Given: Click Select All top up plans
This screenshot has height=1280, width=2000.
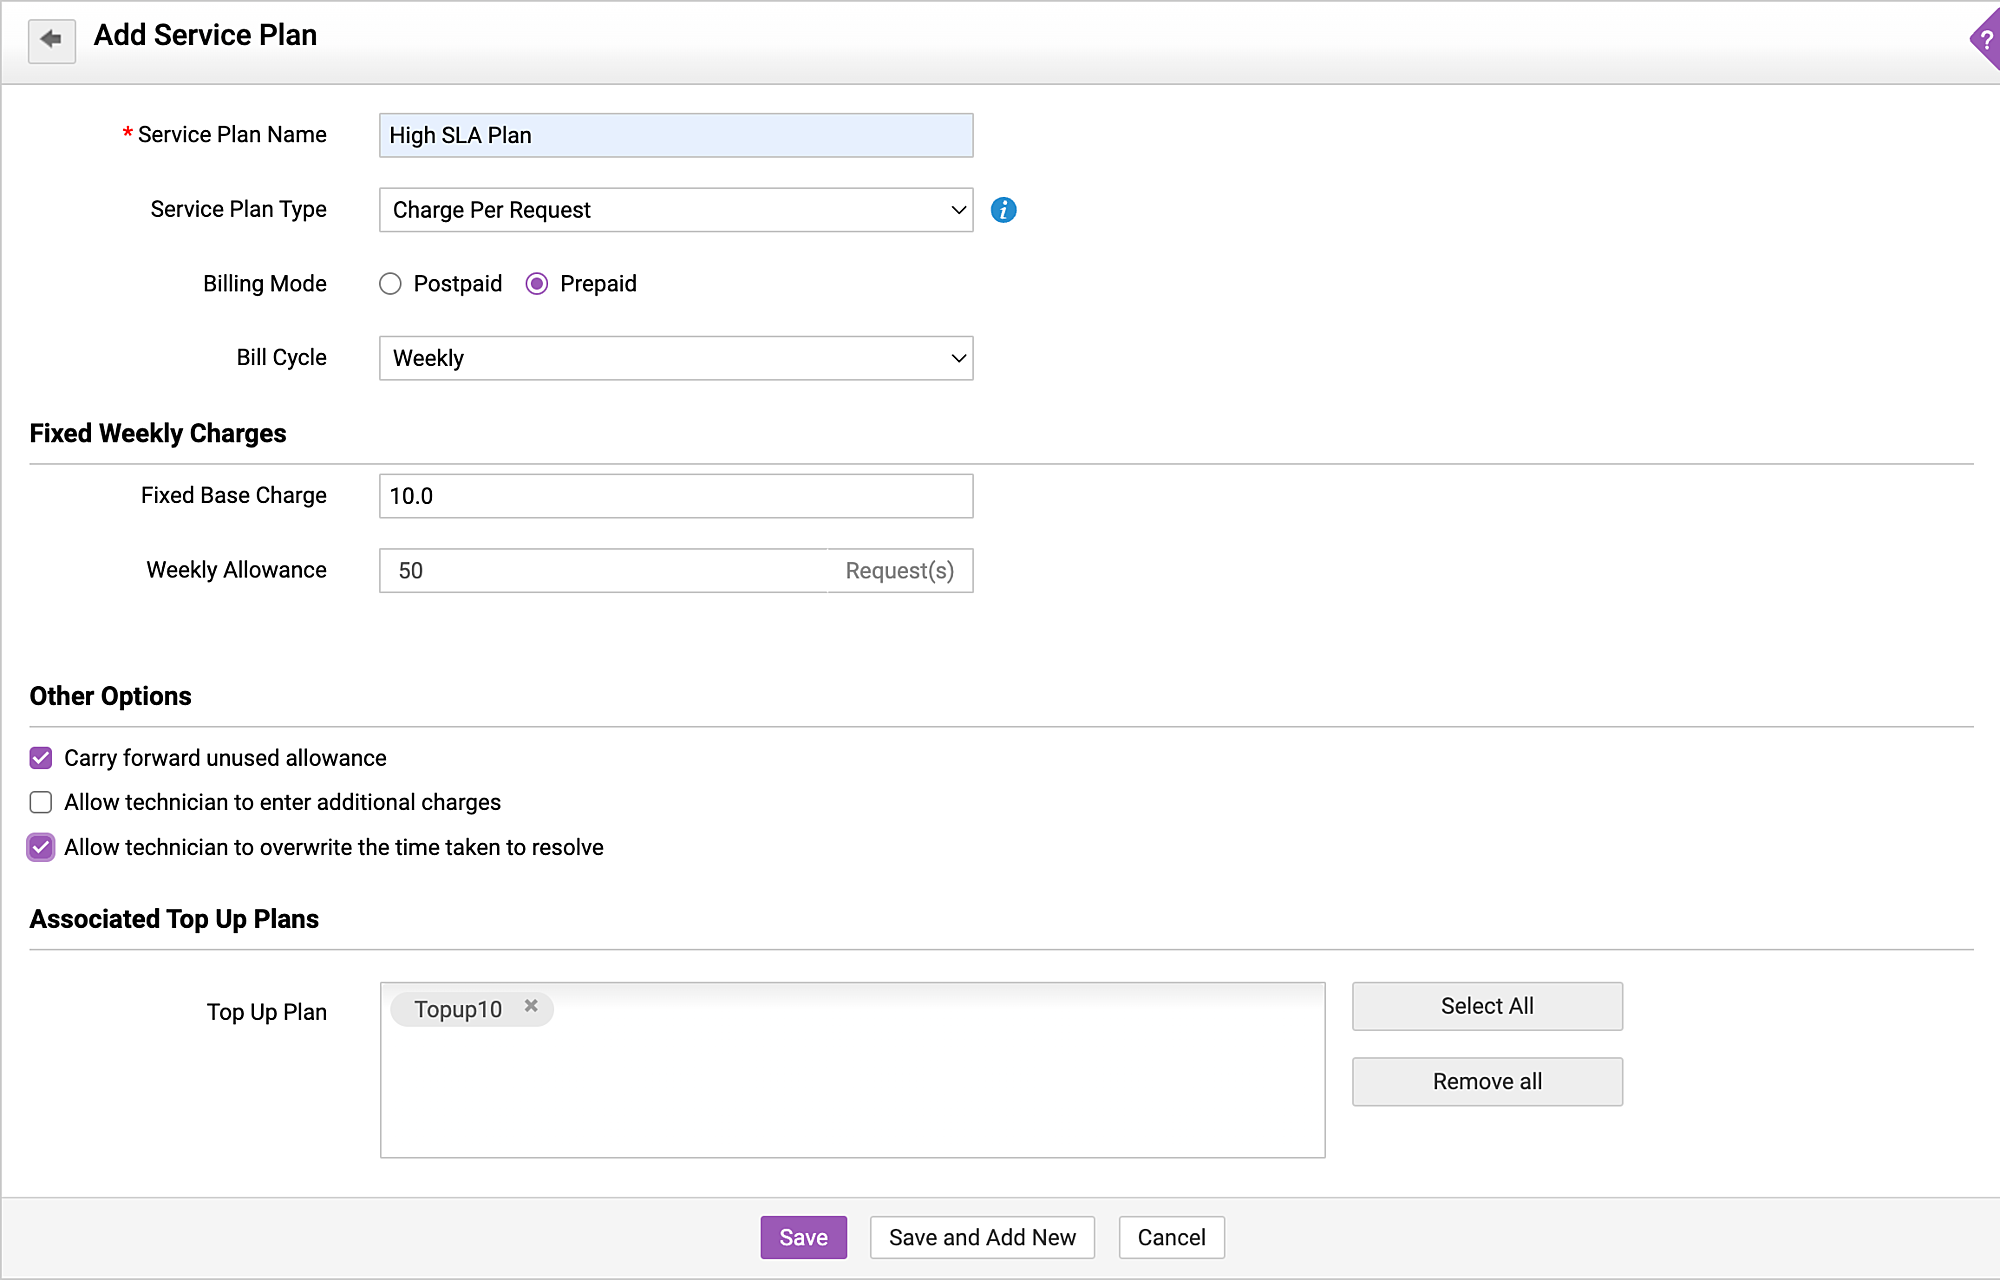Looking at the screenshot, I should [1487, 1006].
